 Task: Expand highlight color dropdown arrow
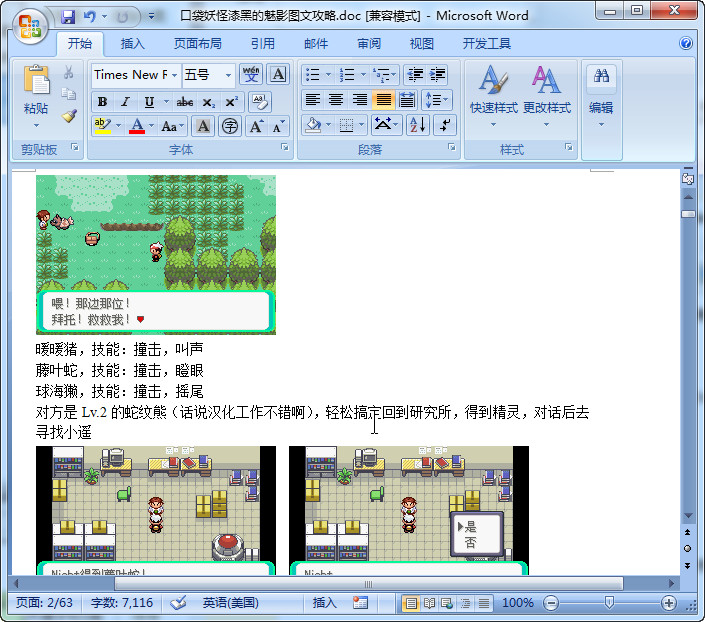tap(119, 126)
